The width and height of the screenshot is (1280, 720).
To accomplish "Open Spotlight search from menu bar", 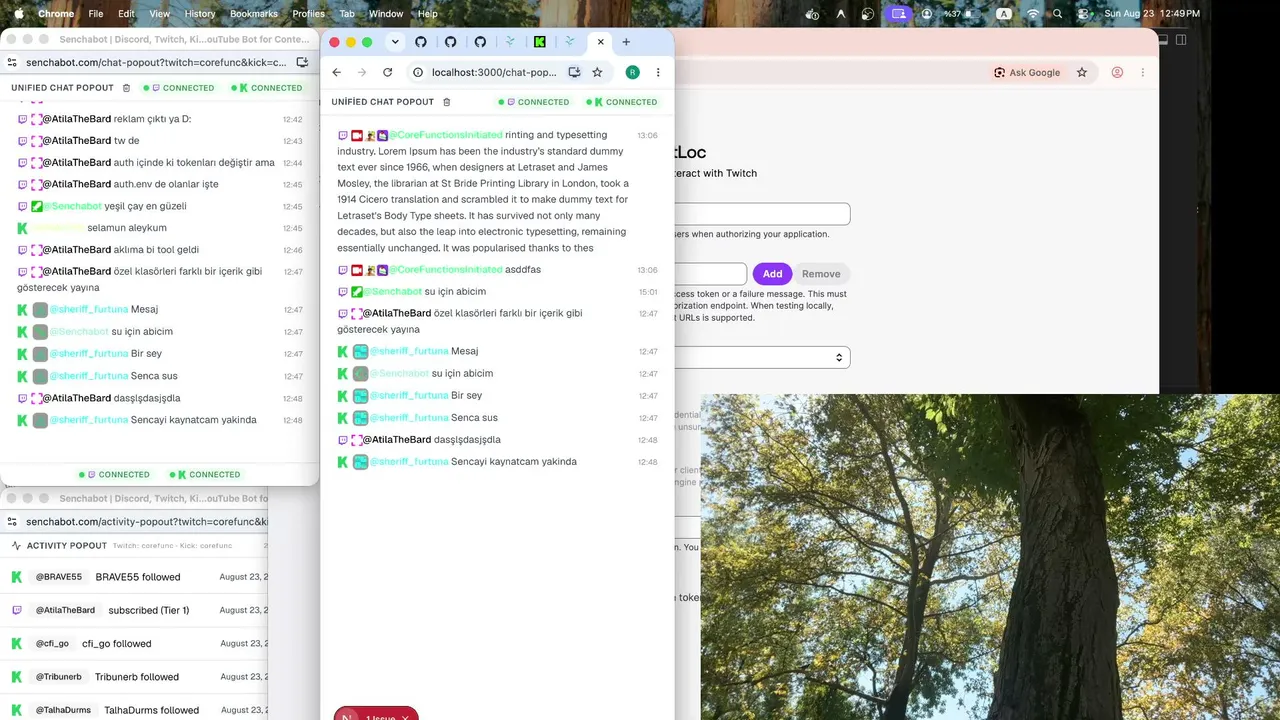I will pyautogui.click(x=1058, y=14).
